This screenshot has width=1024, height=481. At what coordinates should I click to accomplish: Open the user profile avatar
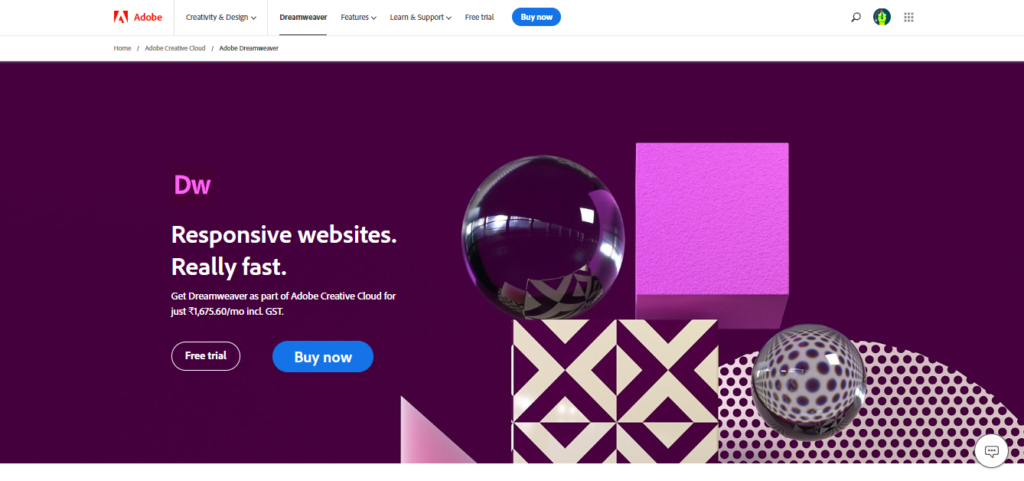click(882, 17)
